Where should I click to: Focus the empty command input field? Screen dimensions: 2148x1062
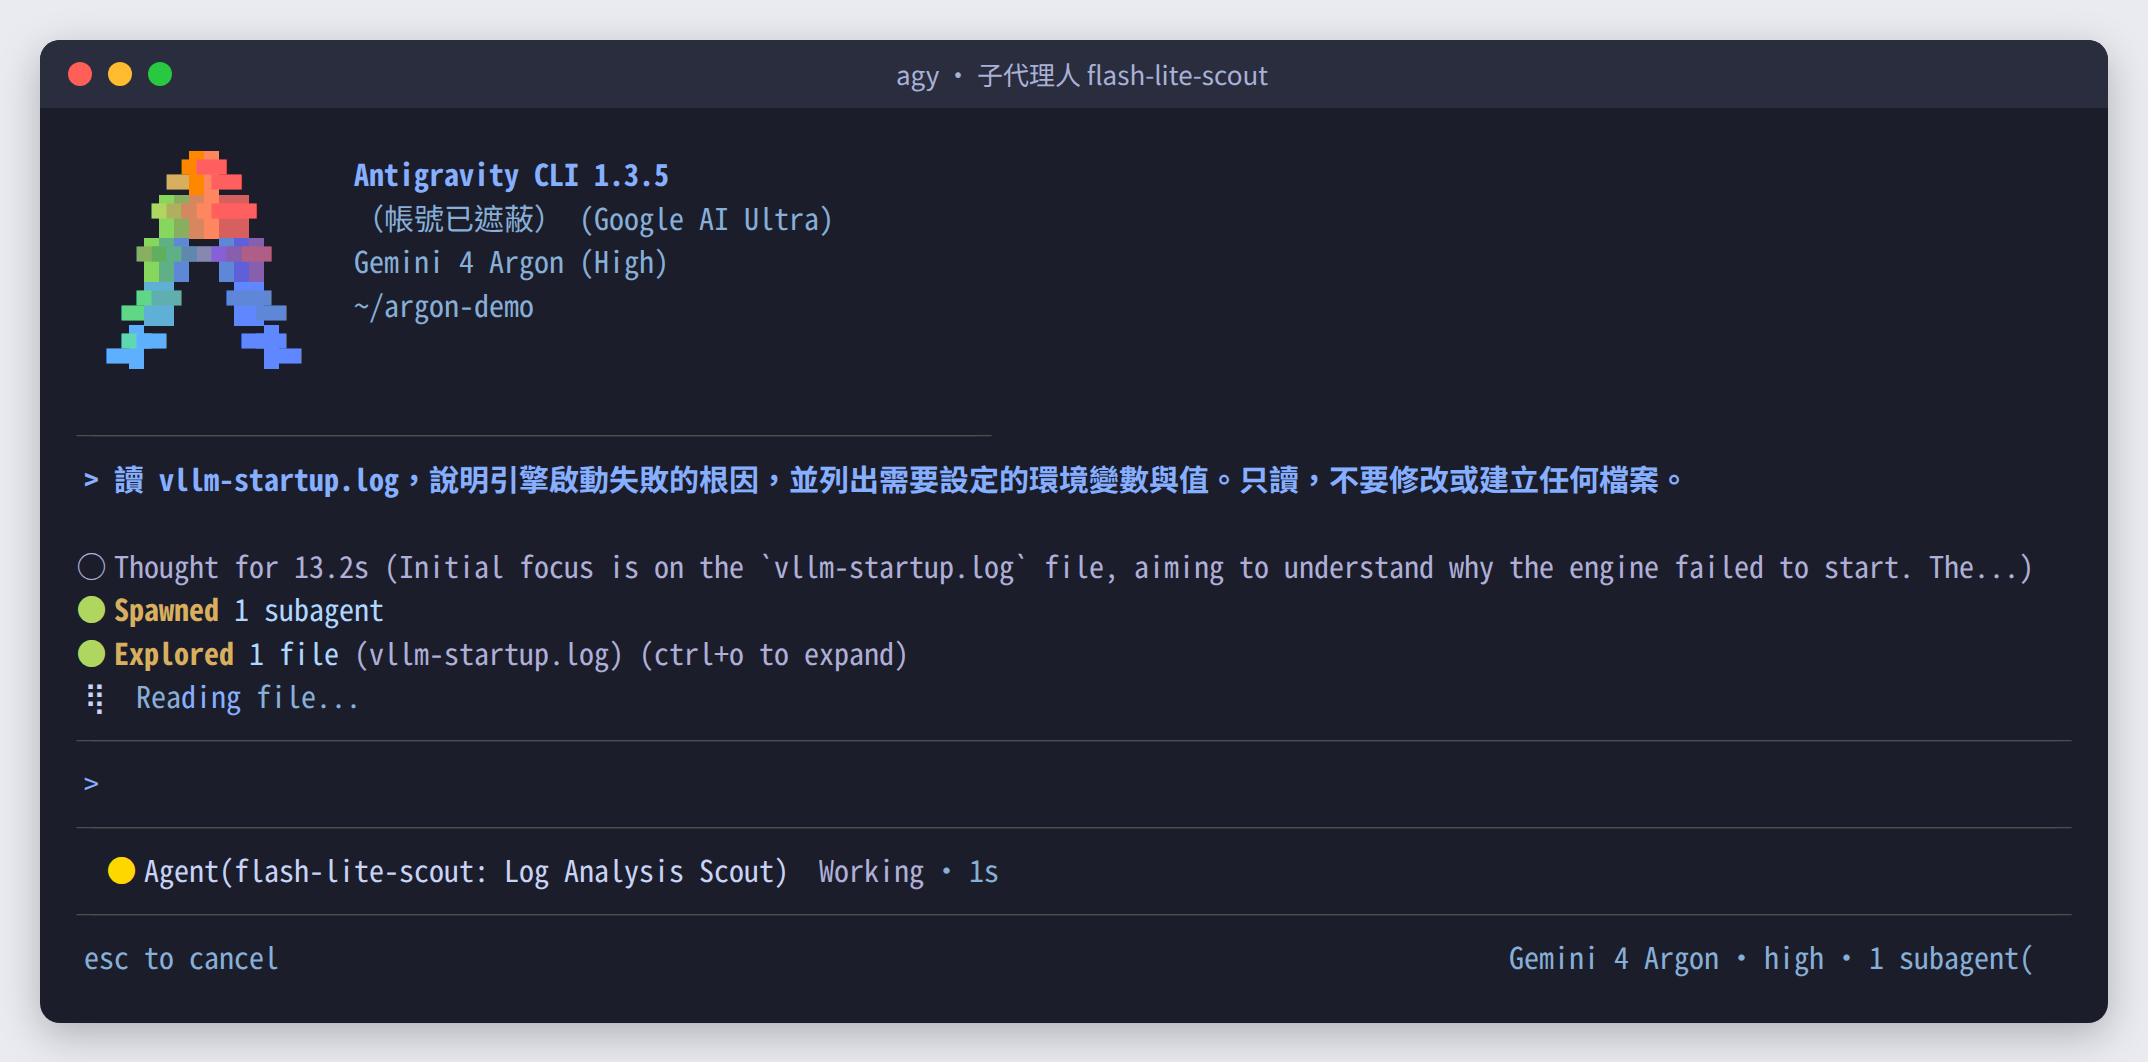1073,784
